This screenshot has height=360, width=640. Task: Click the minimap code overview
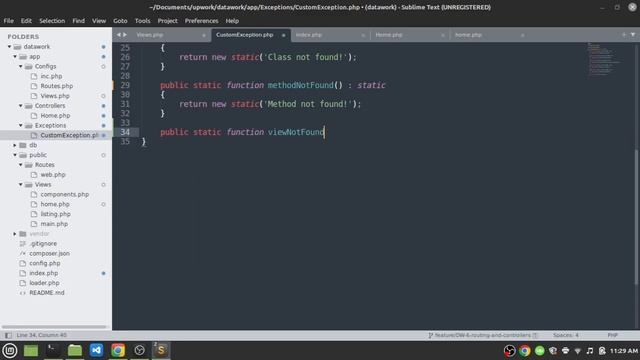point(604,59)
